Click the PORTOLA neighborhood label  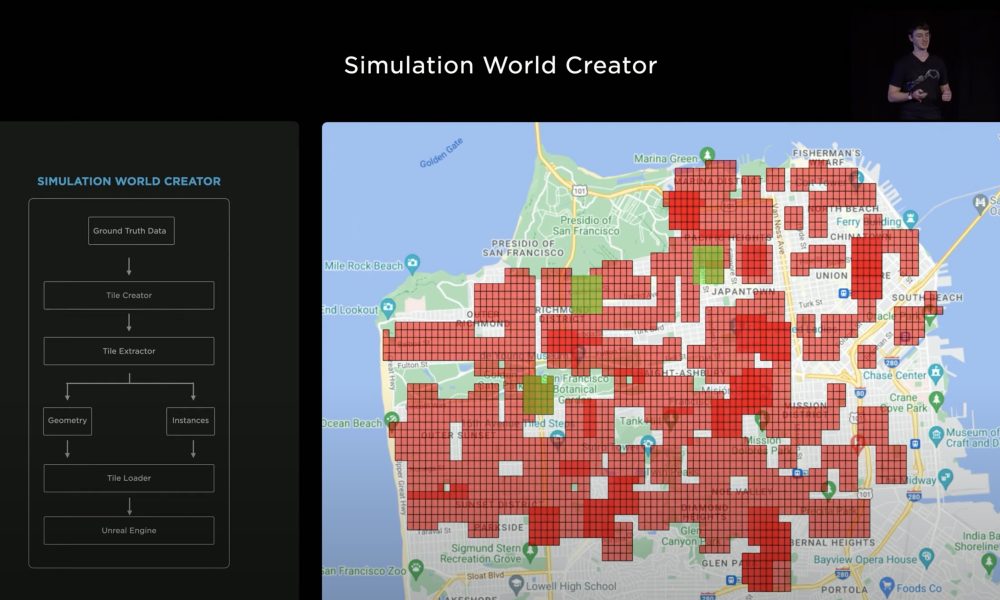(844, 590)
